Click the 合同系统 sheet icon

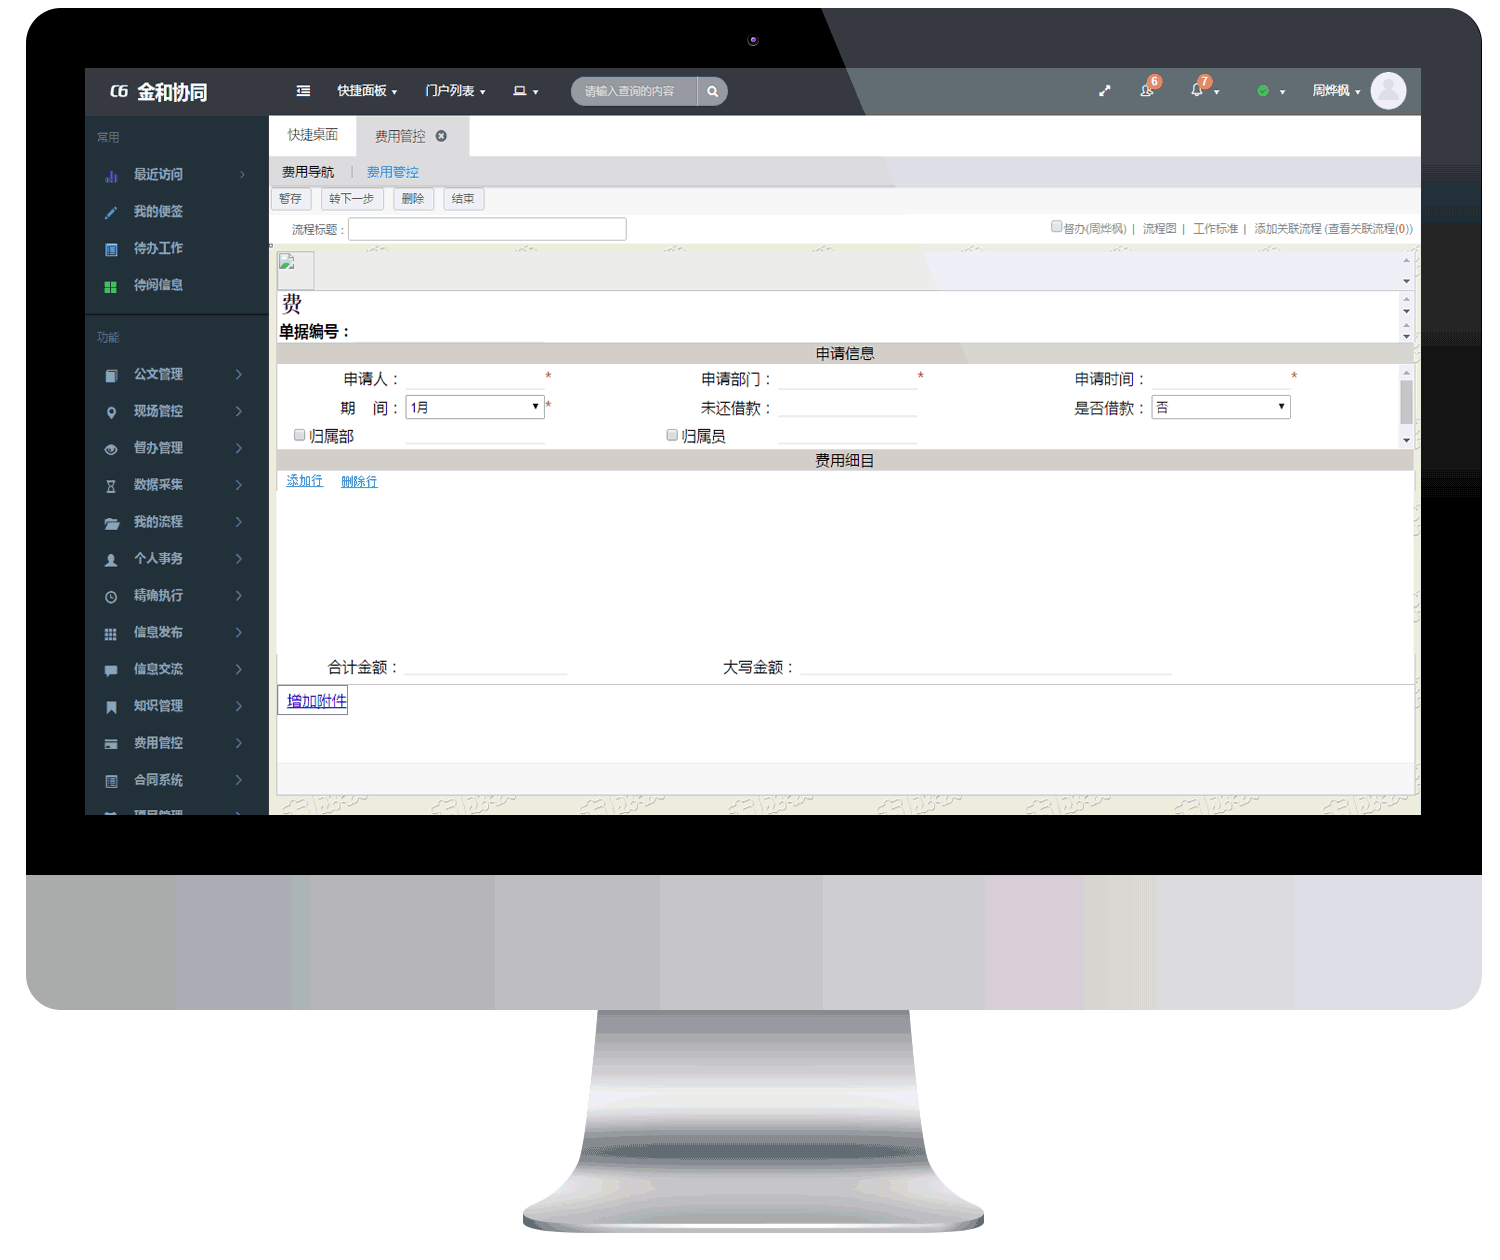click(111, 781)
